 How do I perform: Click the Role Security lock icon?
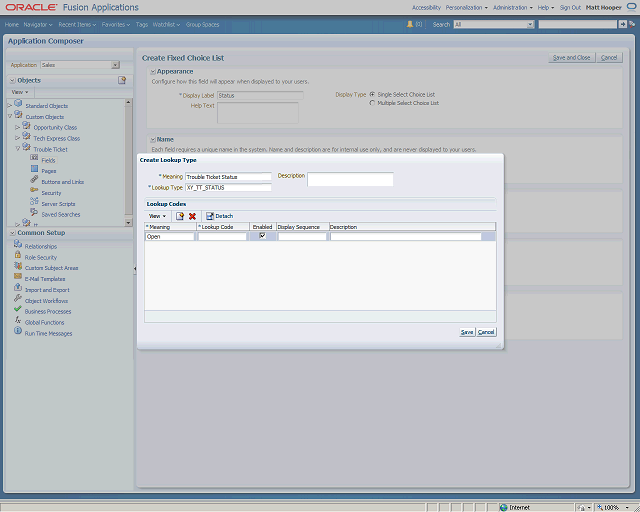[x=18, y=254]
